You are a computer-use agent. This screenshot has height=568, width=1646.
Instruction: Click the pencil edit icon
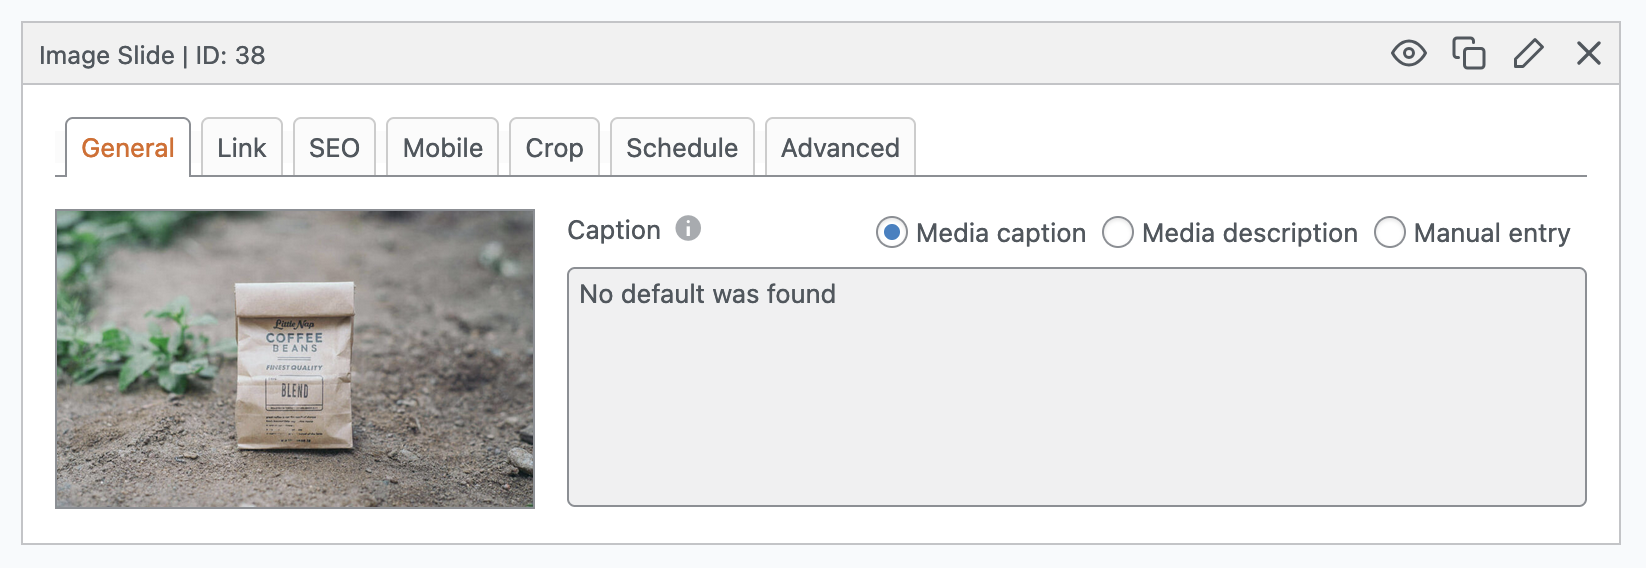pos(1528,53)
